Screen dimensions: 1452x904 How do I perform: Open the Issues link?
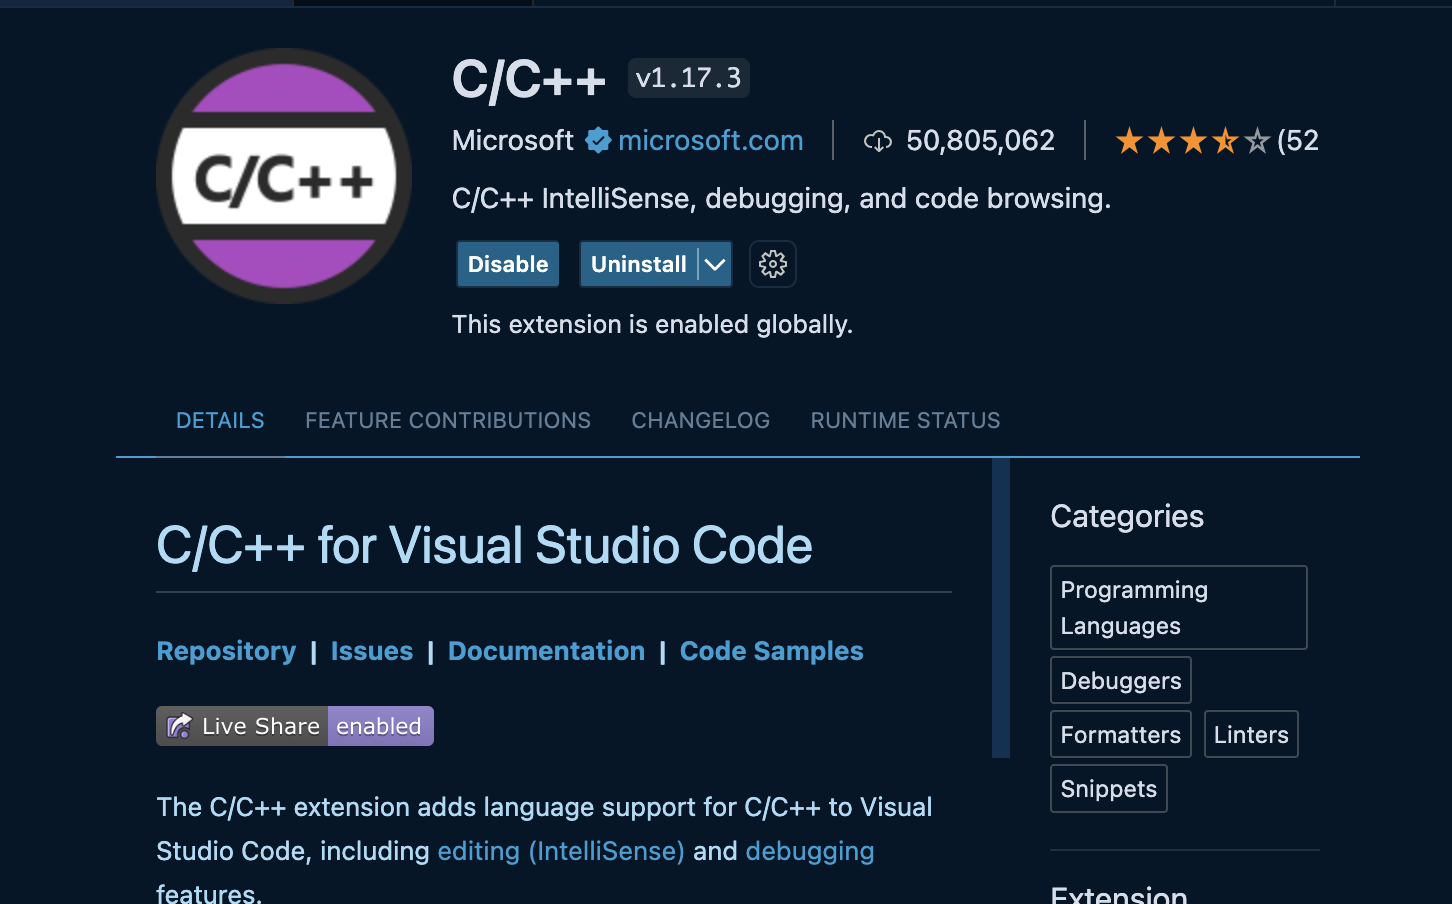coord(372,651)
